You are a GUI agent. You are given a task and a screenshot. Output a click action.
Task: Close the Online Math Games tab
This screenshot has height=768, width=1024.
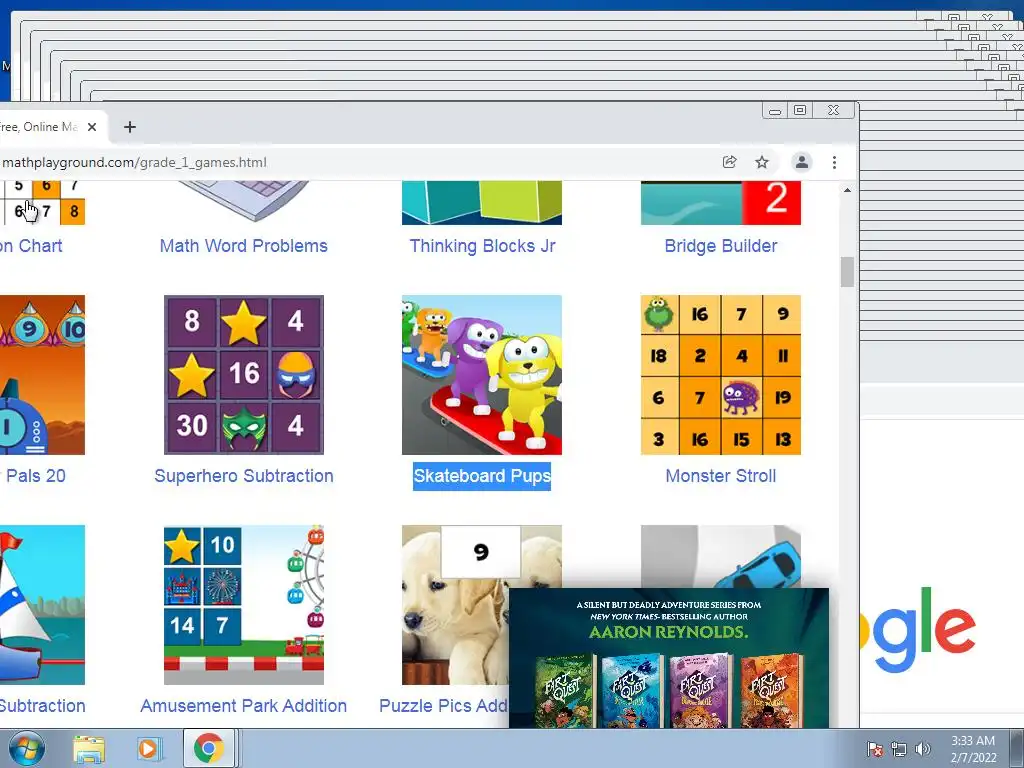[x=92, y=127]
